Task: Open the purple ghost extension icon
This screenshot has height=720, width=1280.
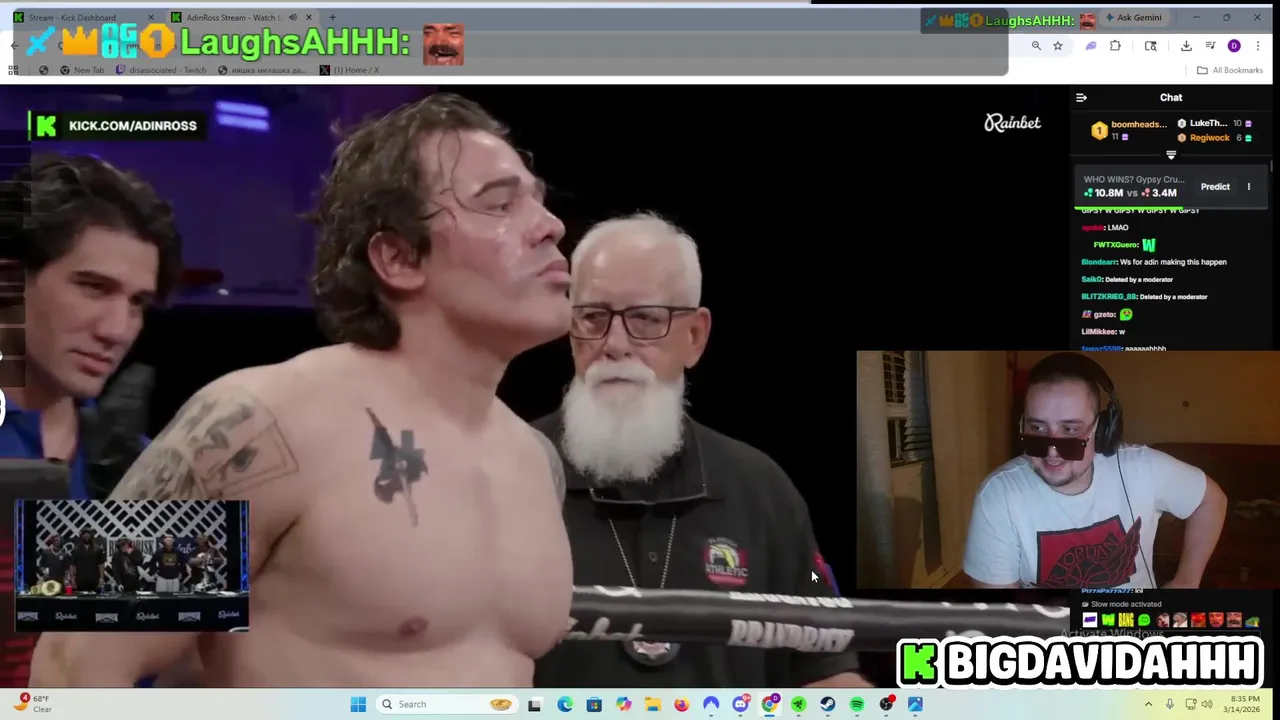Action: click(x=1091, y=46)
